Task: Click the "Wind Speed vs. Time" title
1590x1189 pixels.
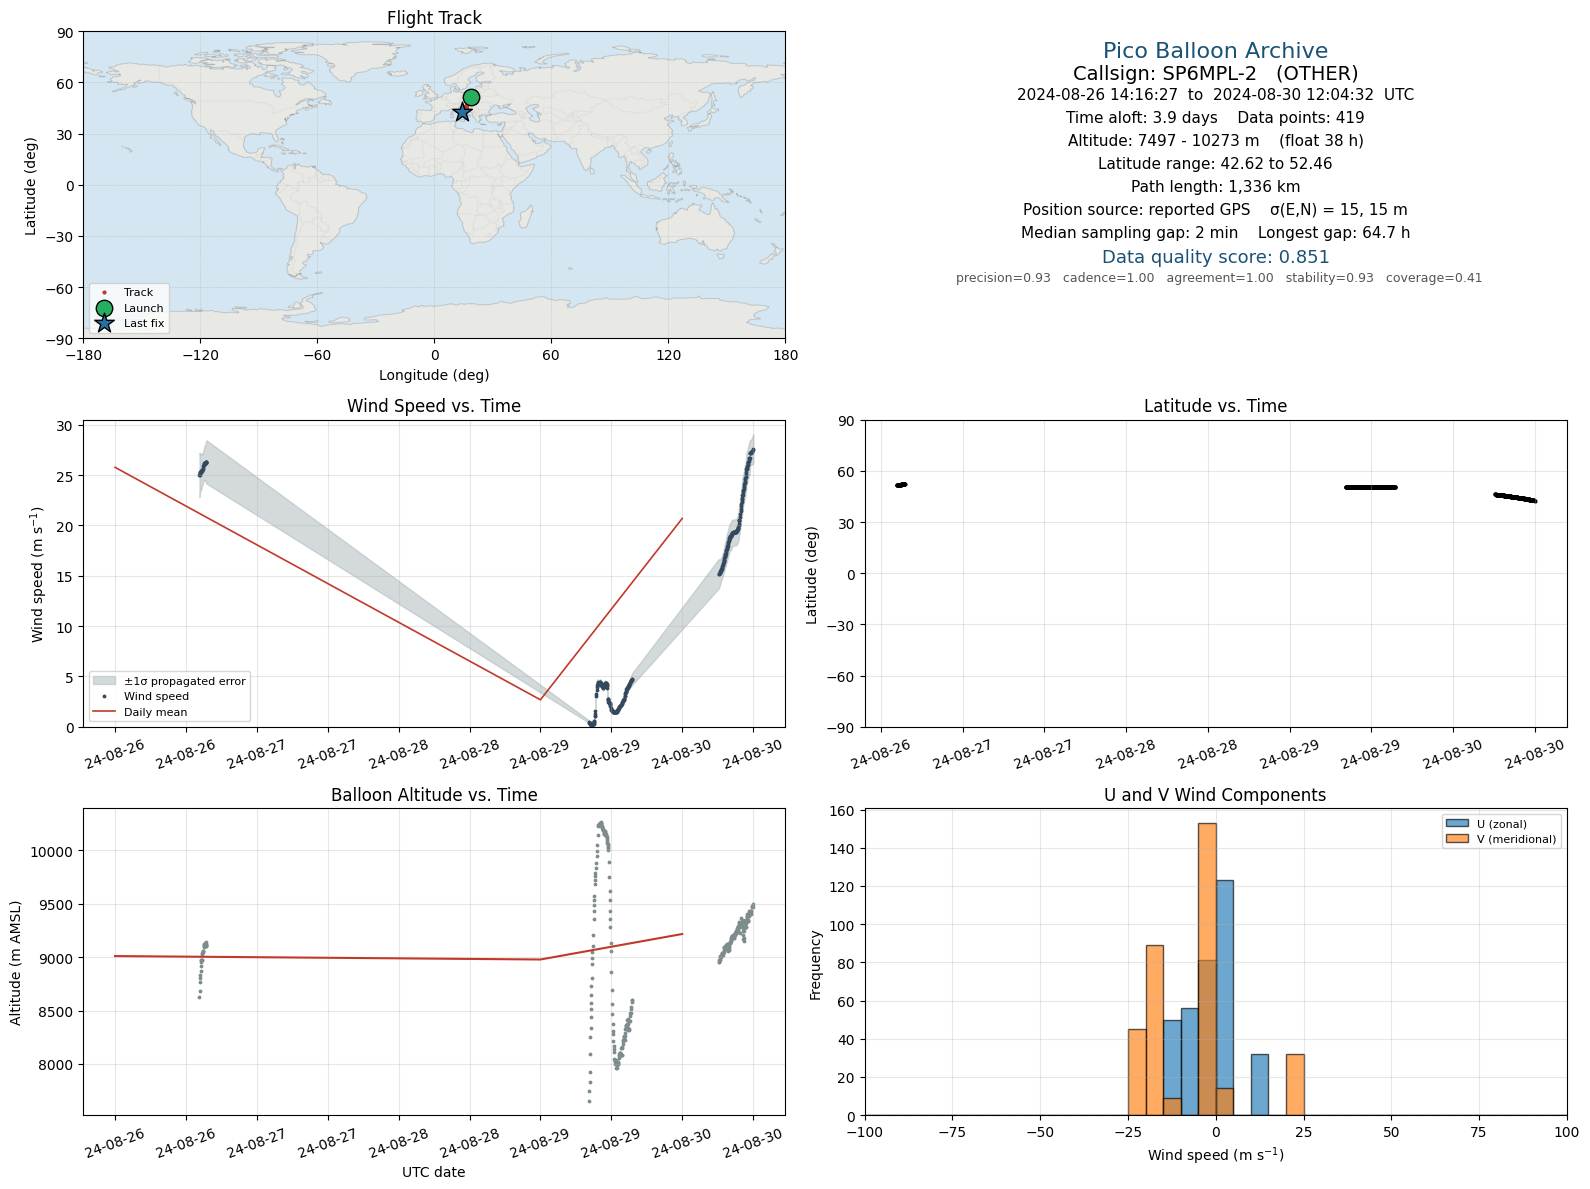Action: pyautogui.click(x=434, y=406)
